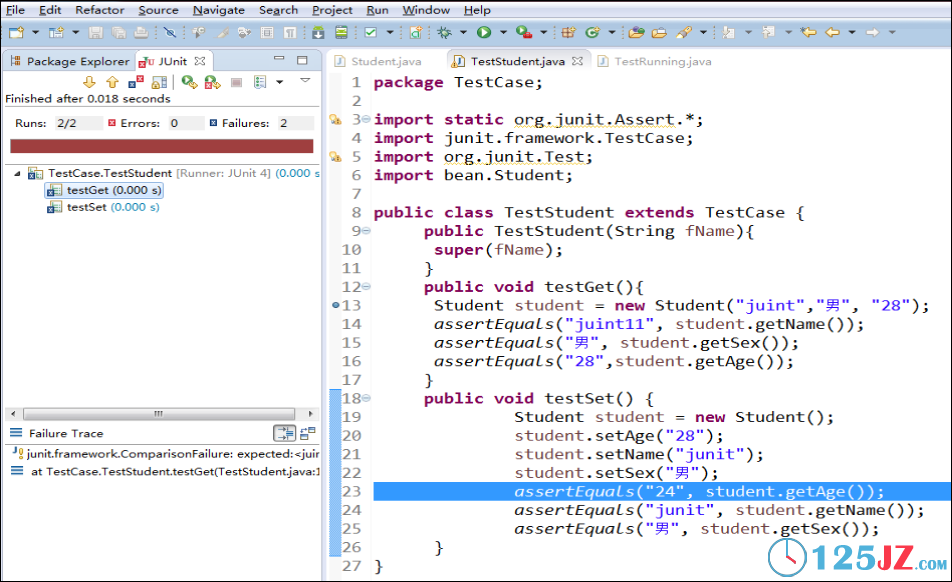
Task: Click Previous Failed Test up arrow
Action: coord(112,82)
